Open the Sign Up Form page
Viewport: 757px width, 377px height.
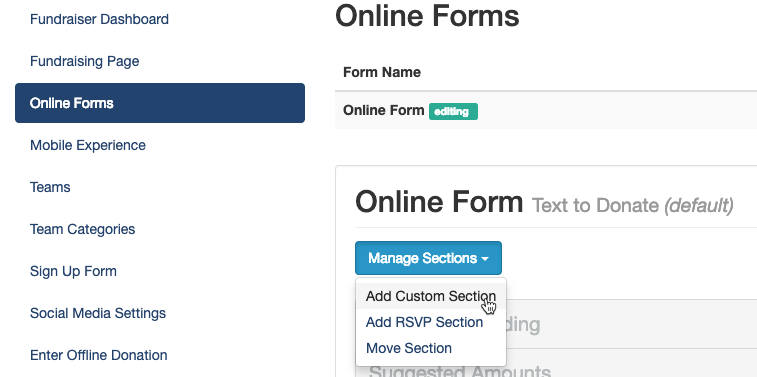[73, 271]
